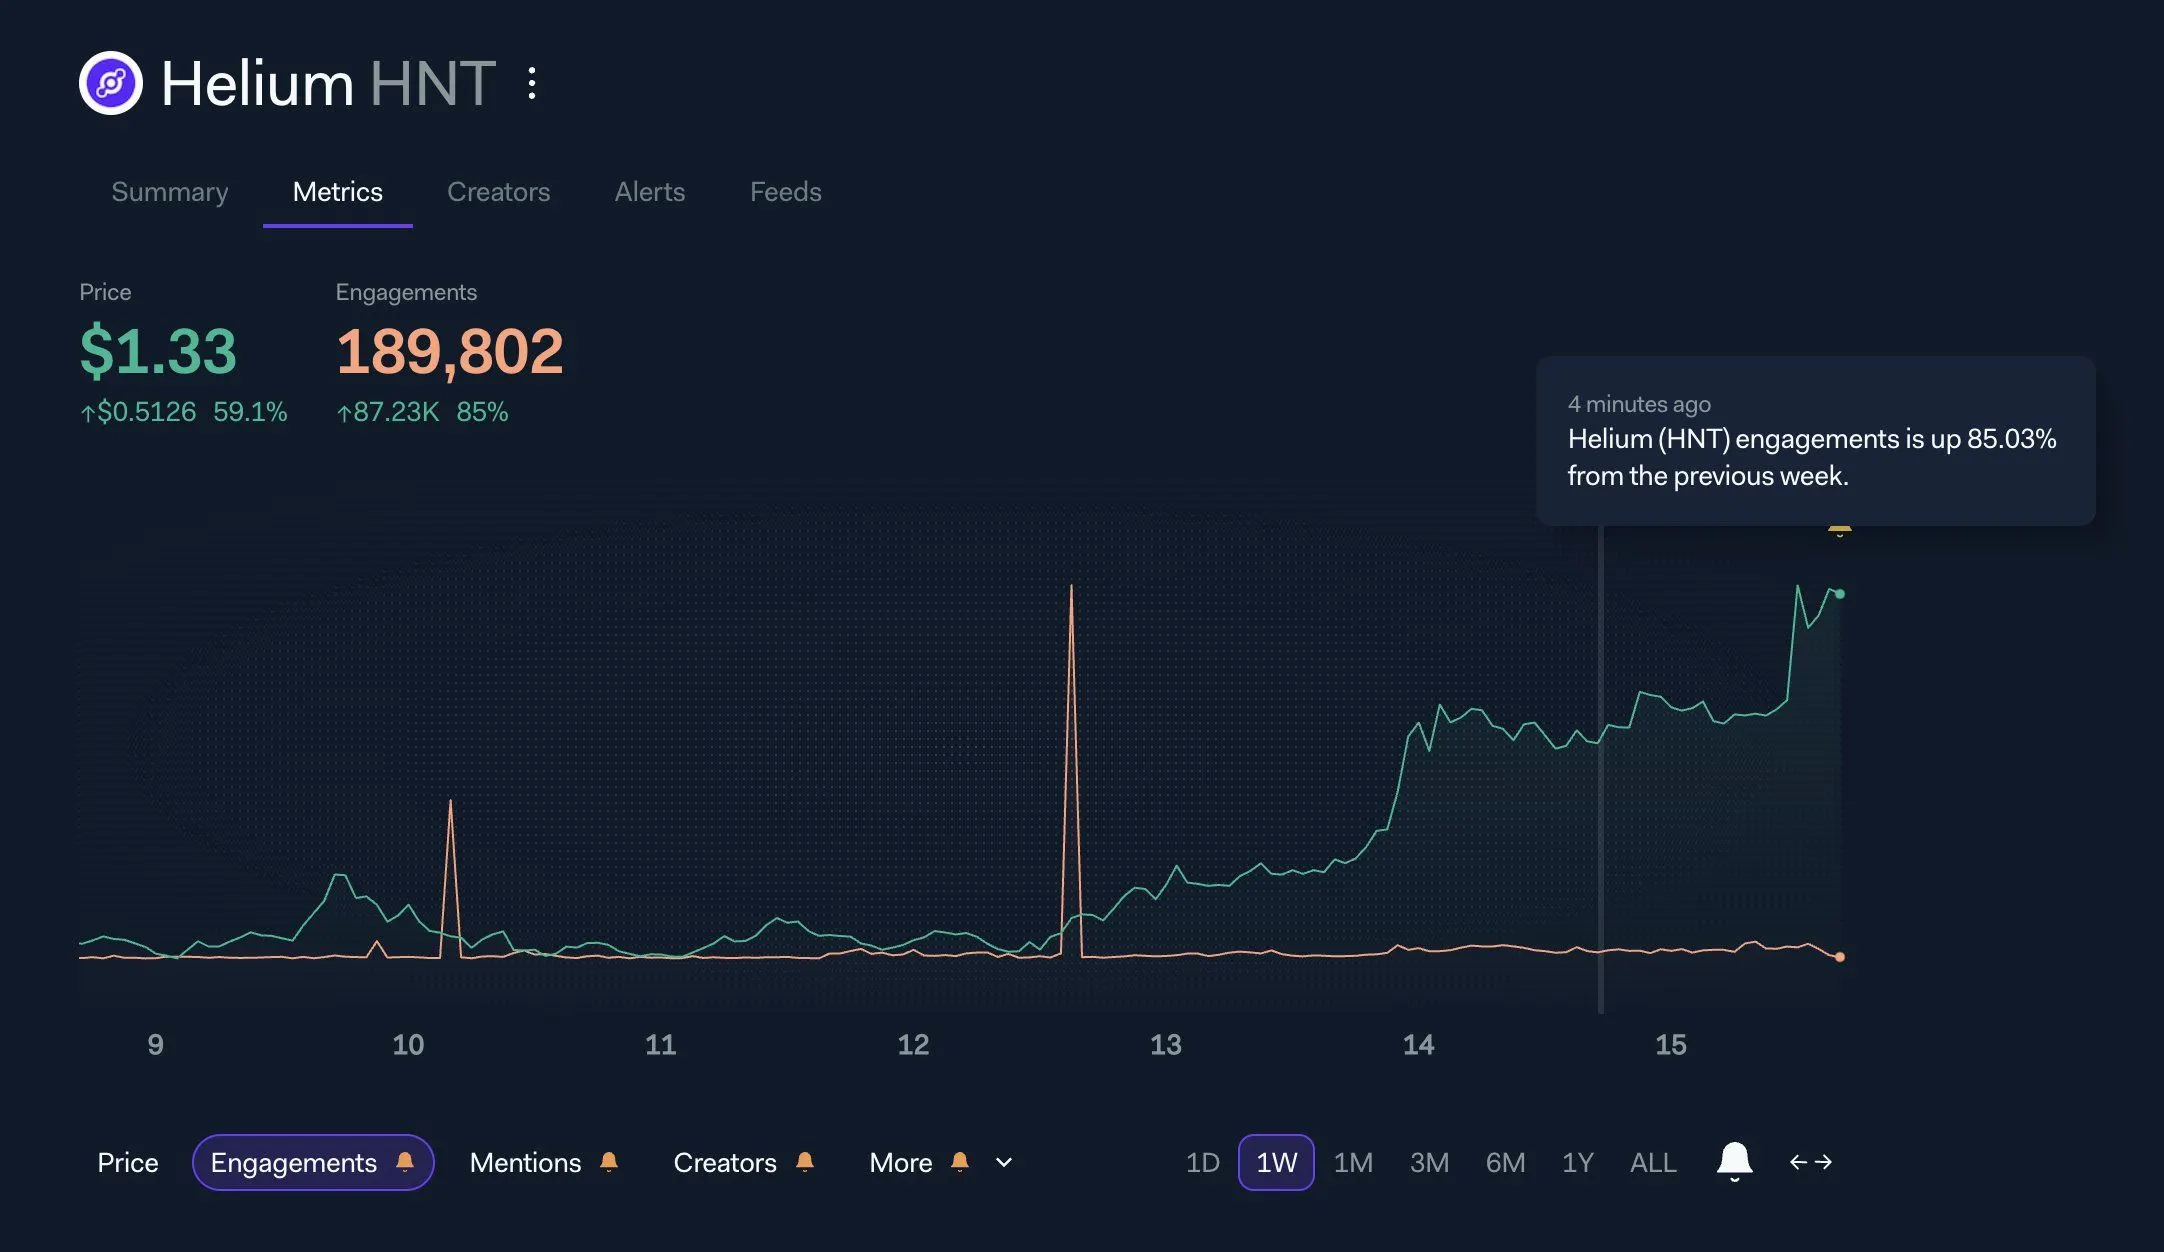Switch to the Summary tab
Screen dimensions: 2164x1252
(168, 192)
